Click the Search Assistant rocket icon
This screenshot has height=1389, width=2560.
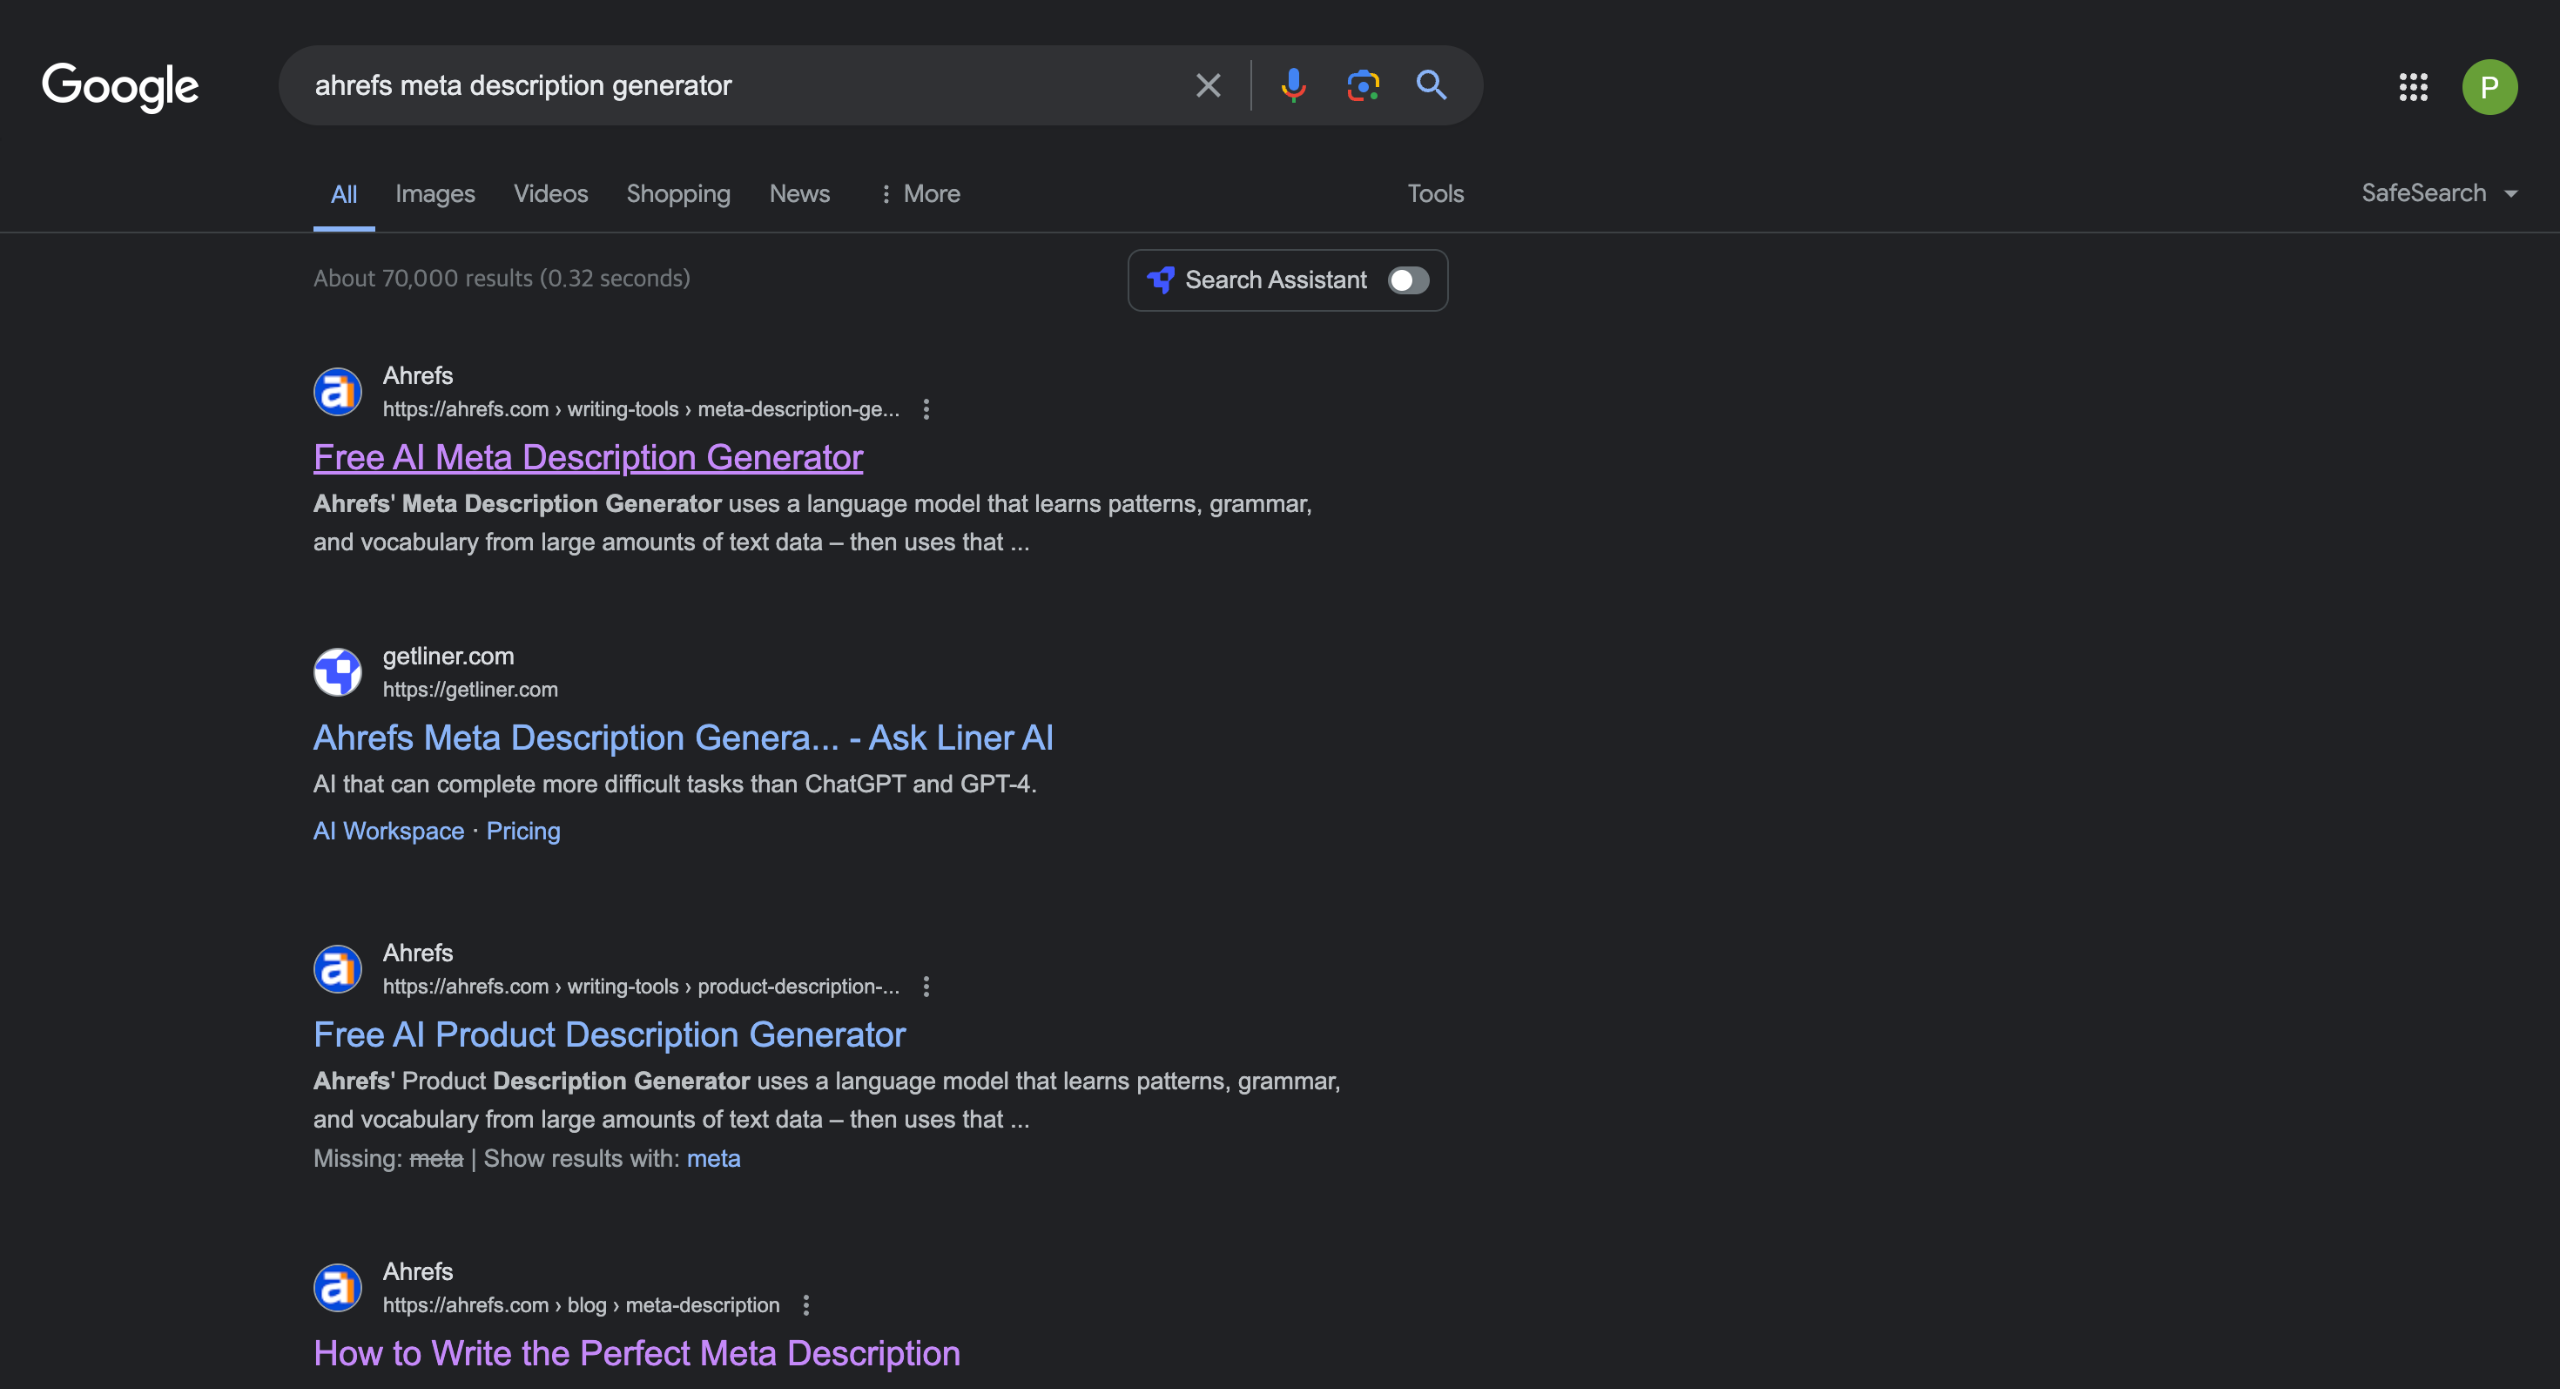(1160, 280)
